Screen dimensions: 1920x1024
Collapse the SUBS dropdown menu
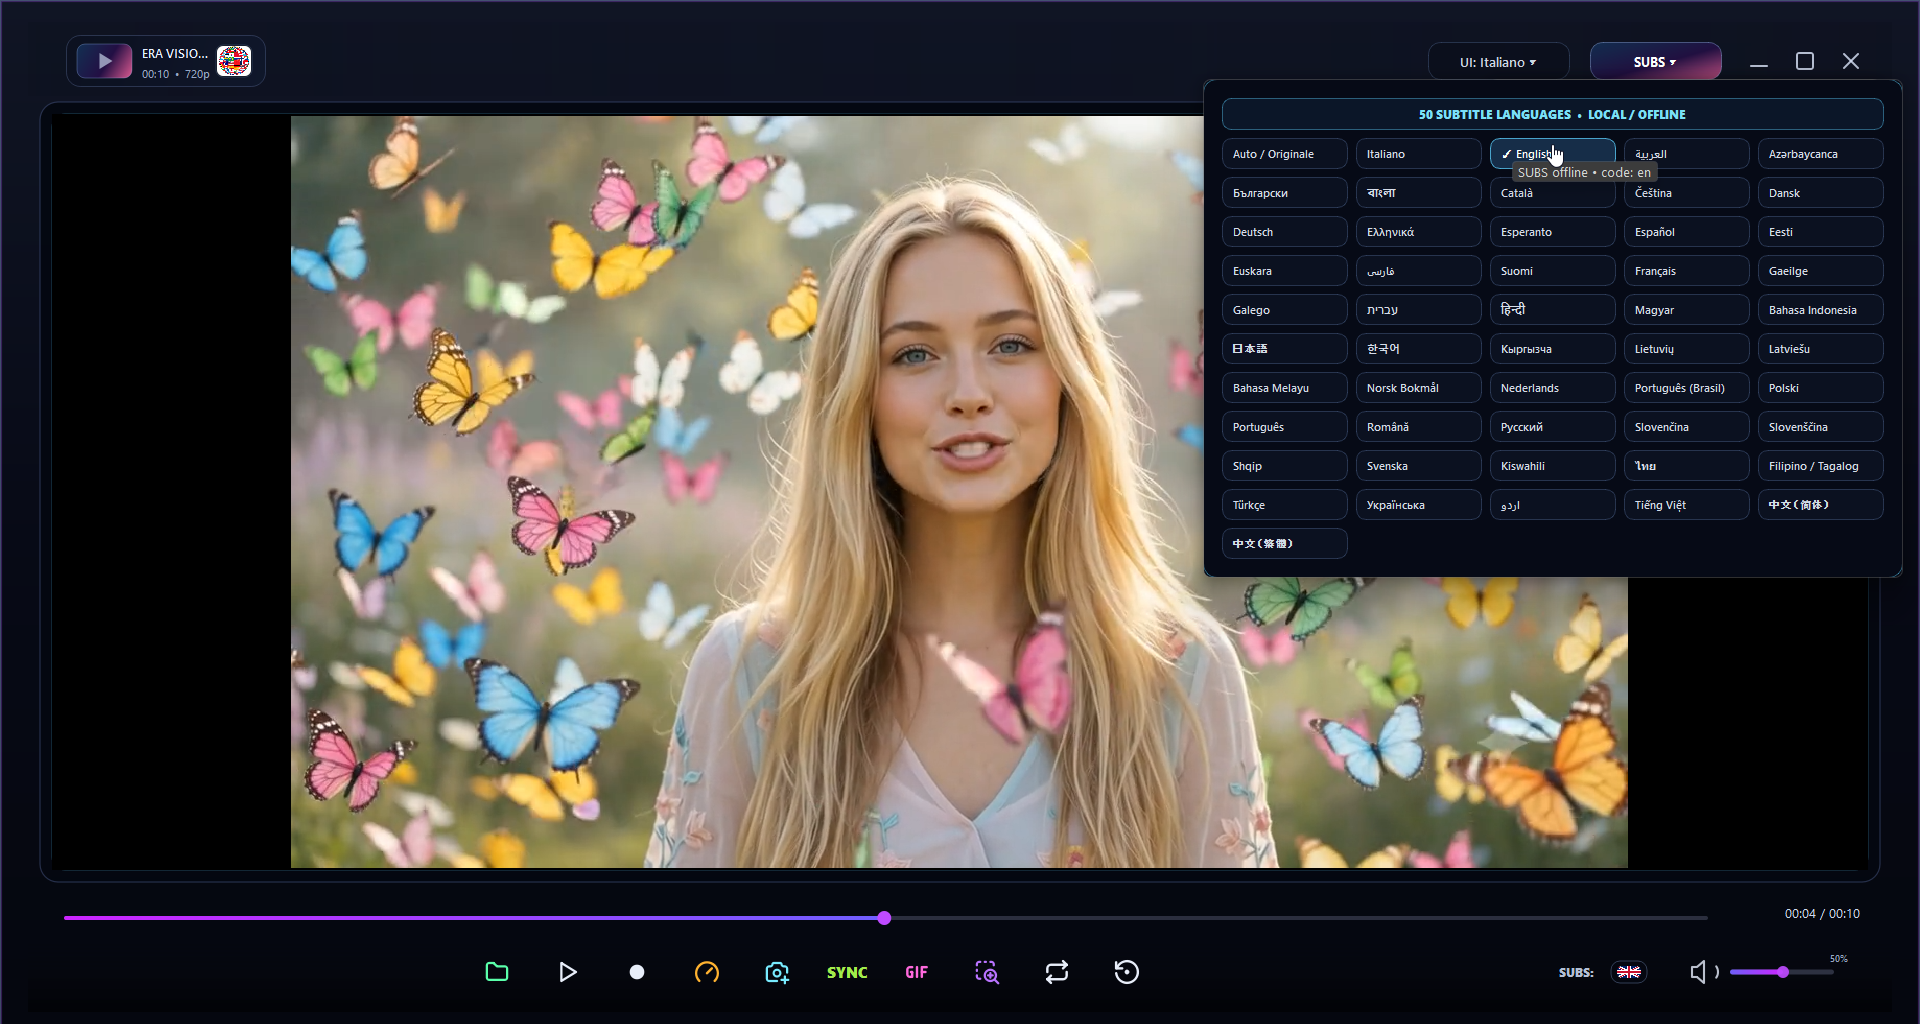point(1655,62)
